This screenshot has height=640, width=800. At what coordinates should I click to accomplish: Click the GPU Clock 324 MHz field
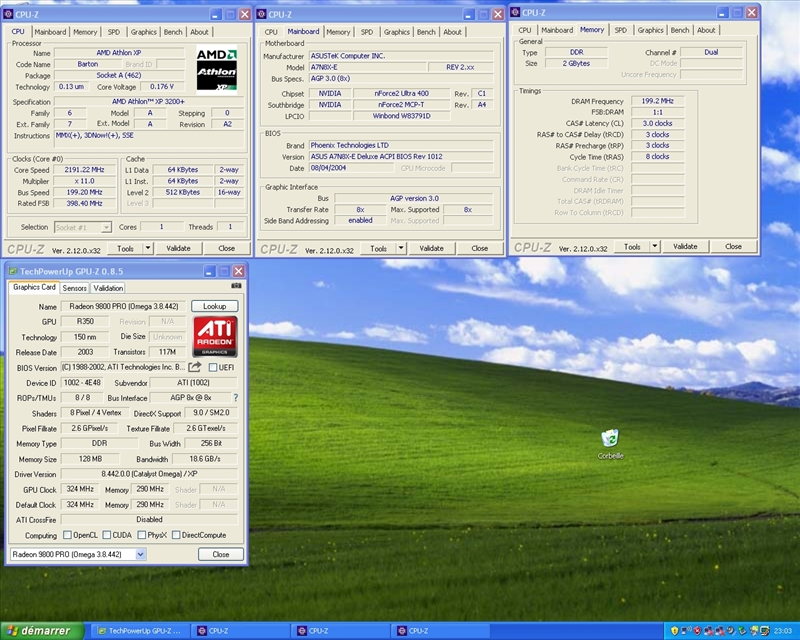click(80, 489)
